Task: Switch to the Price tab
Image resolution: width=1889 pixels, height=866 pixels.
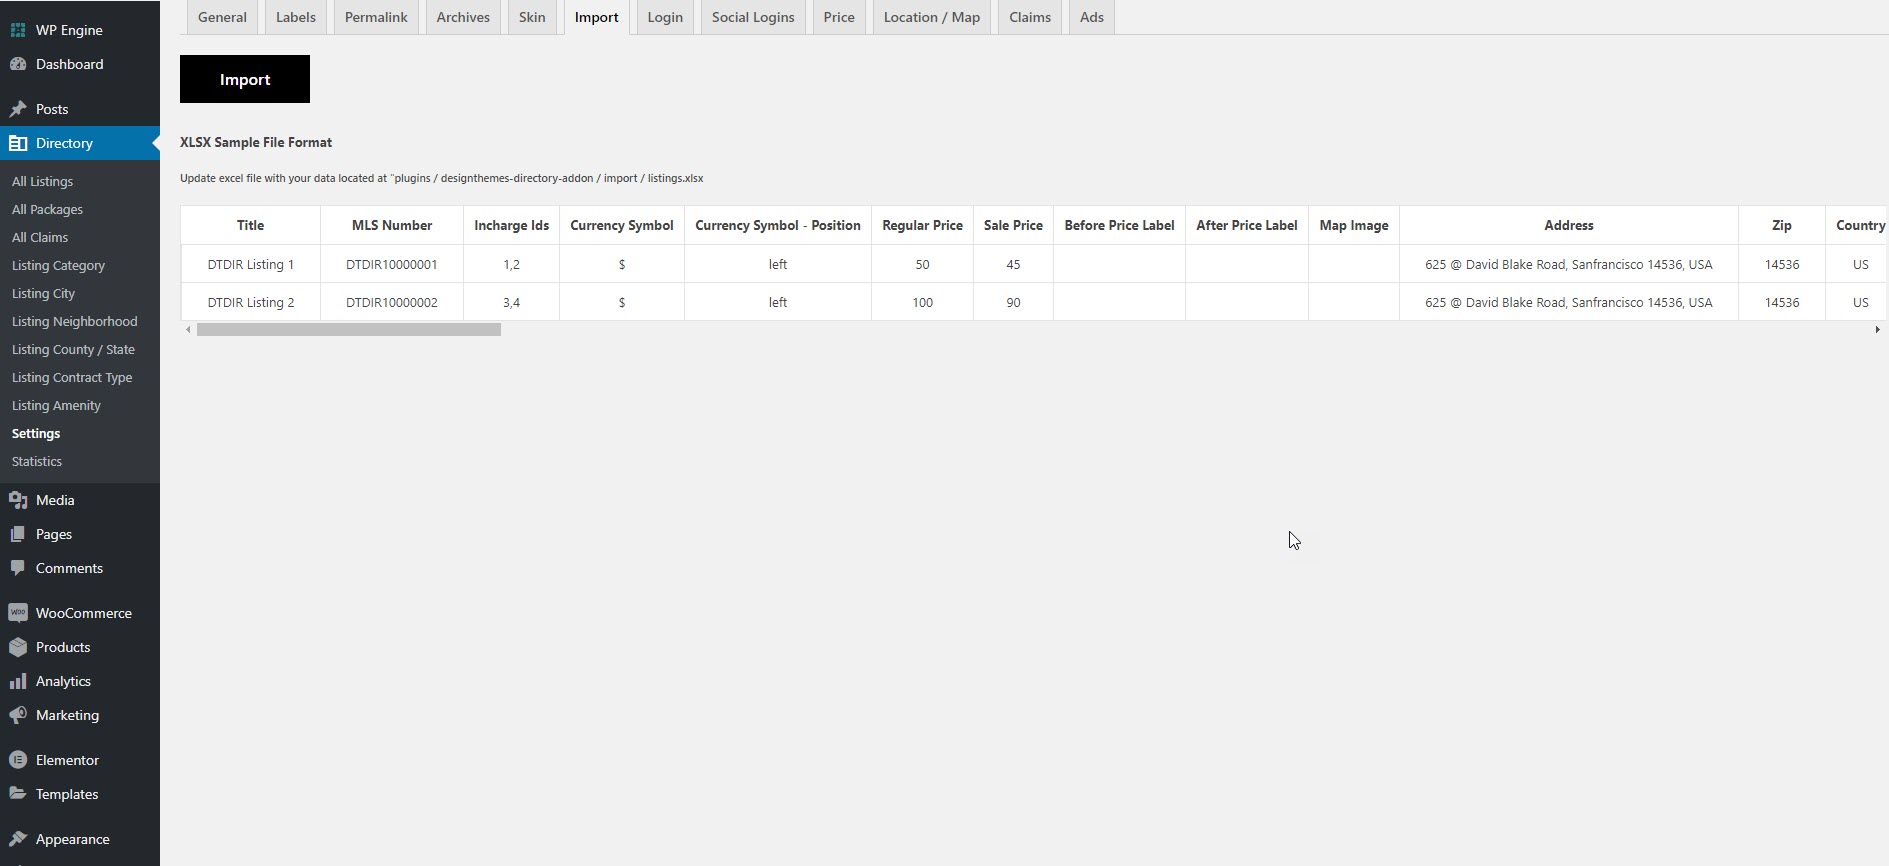Action: coord(839,17)
